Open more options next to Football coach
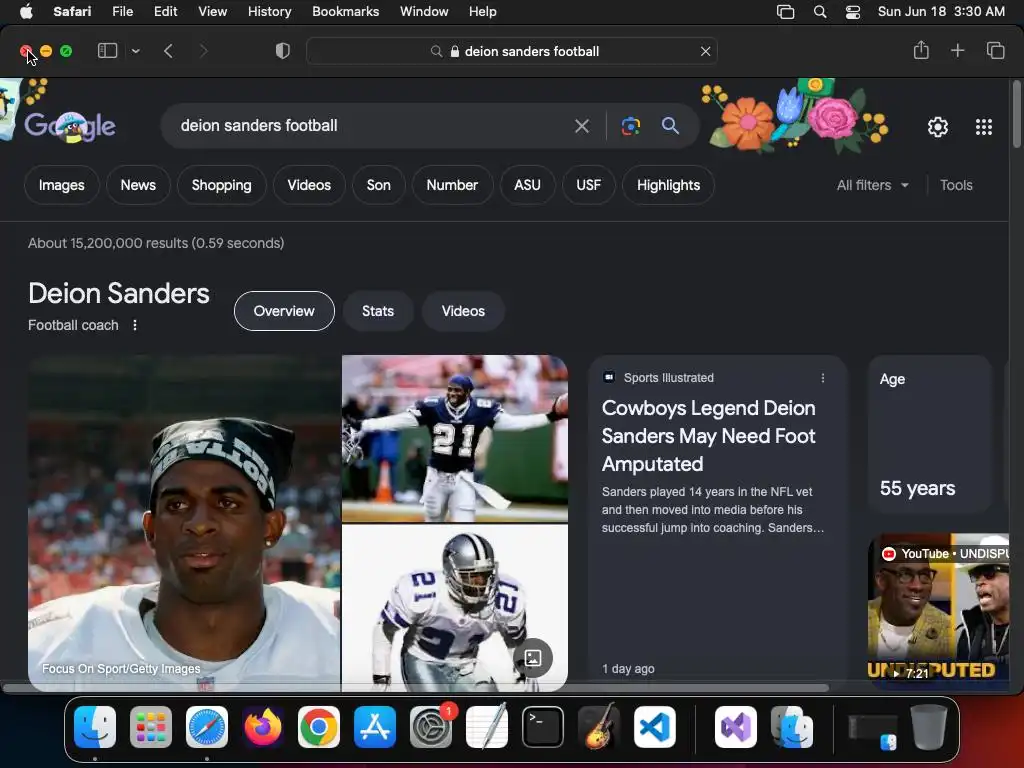 [135, 325]
